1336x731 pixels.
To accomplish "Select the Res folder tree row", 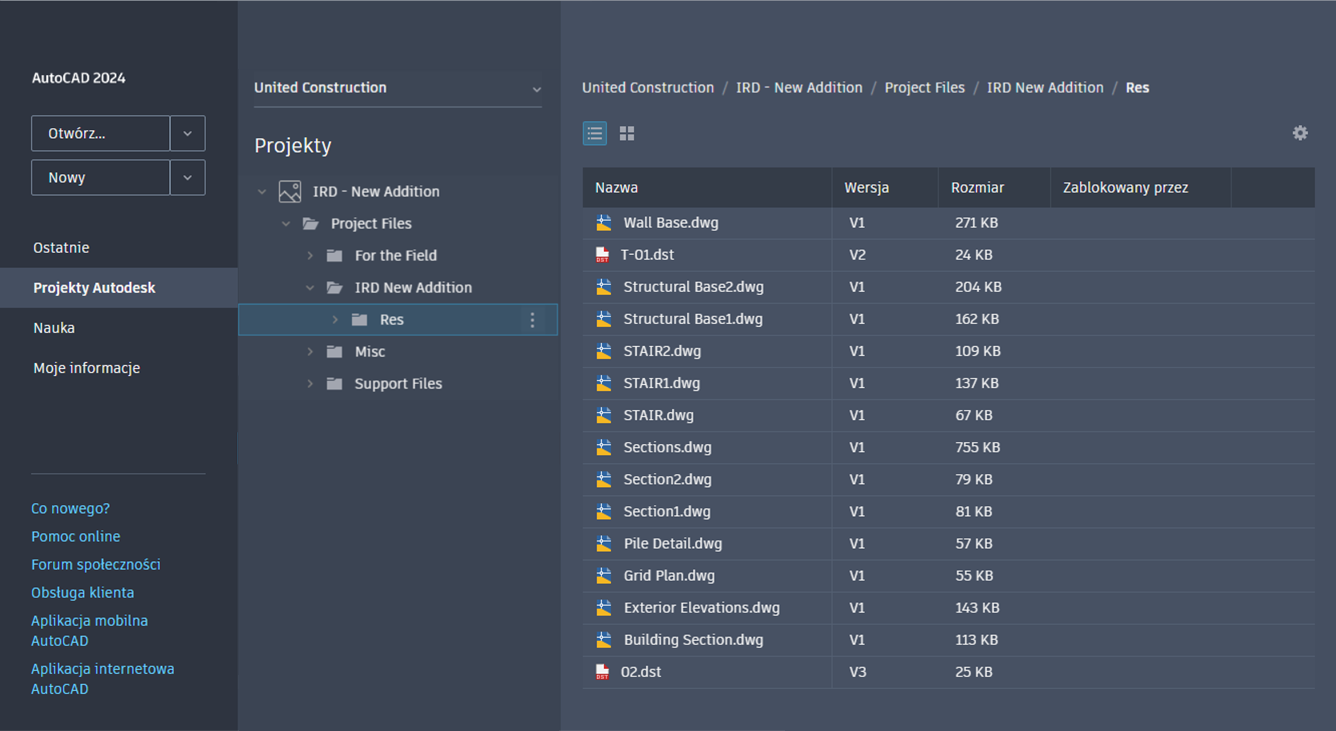I will [398, 320].
